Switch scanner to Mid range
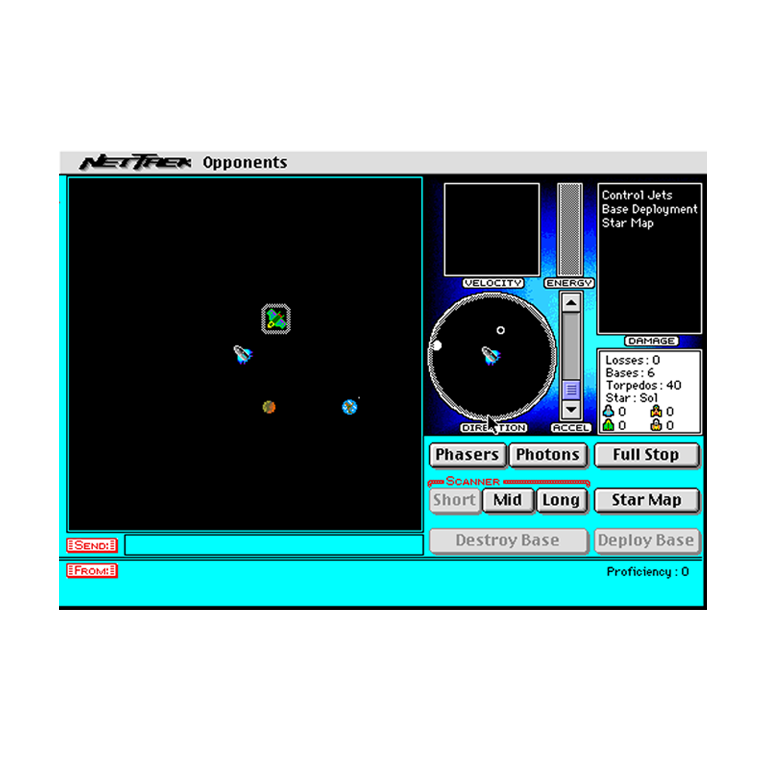760x760 pixels. (507, 500)
